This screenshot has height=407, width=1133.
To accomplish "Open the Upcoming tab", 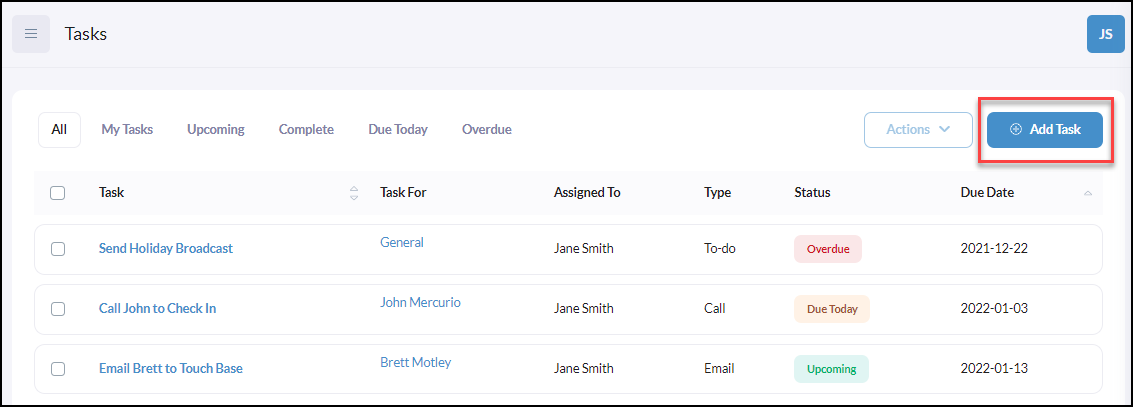I will [216, 130].
